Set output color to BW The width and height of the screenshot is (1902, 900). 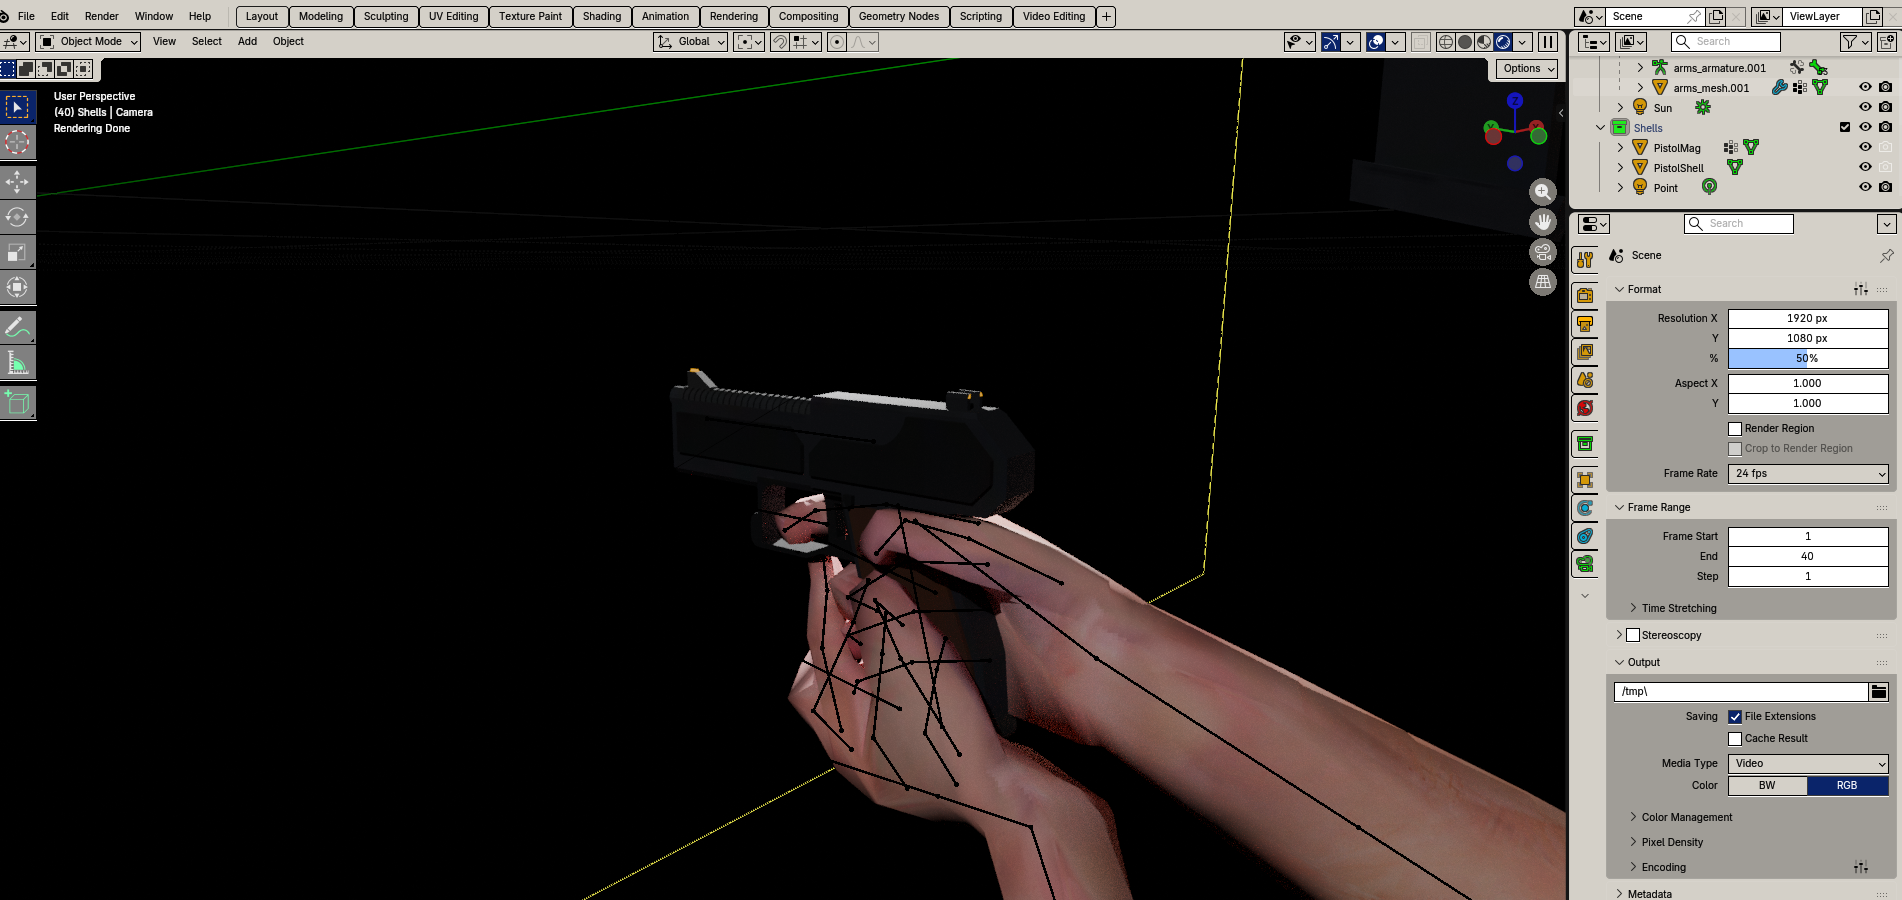click(1767, 785)
